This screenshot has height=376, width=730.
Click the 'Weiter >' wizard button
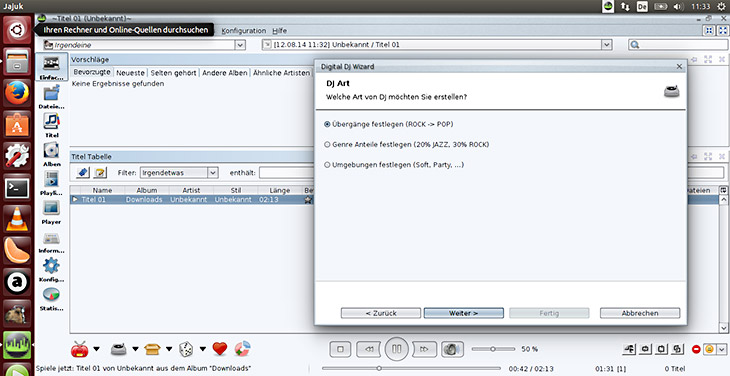pyautogui.click(x=464, y=313)
